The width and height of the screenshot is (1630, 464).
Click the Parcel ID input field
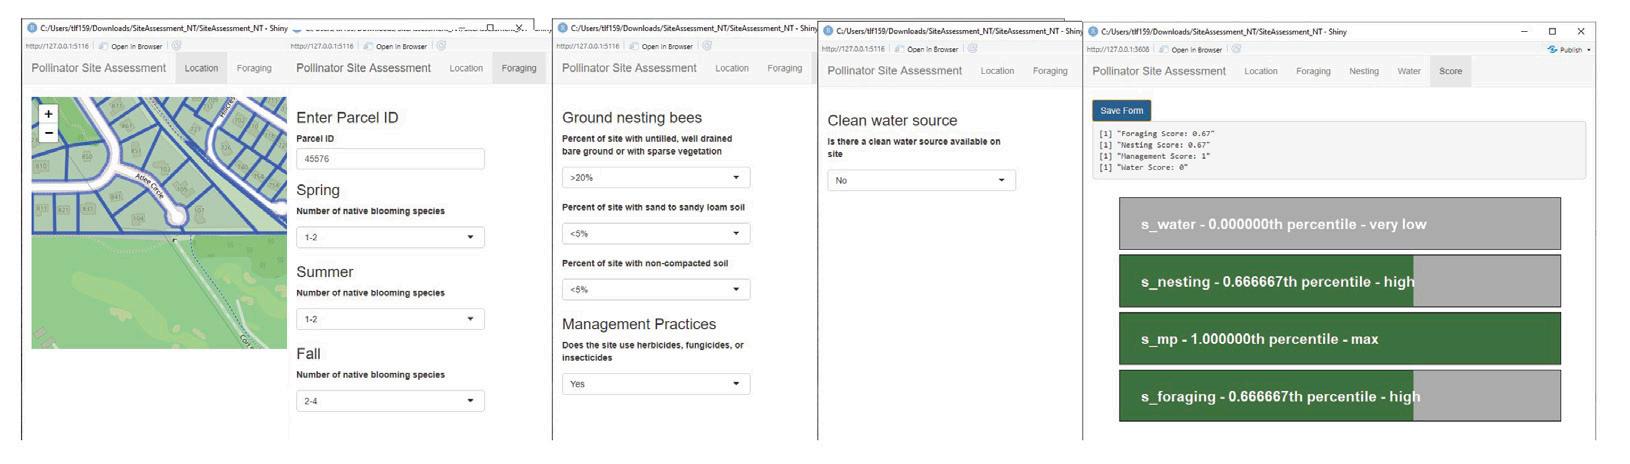tap(390, 159)
